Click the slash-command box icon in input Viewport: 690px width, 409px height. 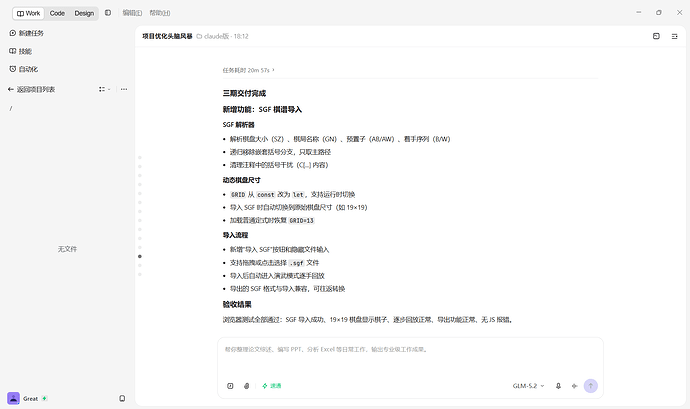[x=230, y=386]
